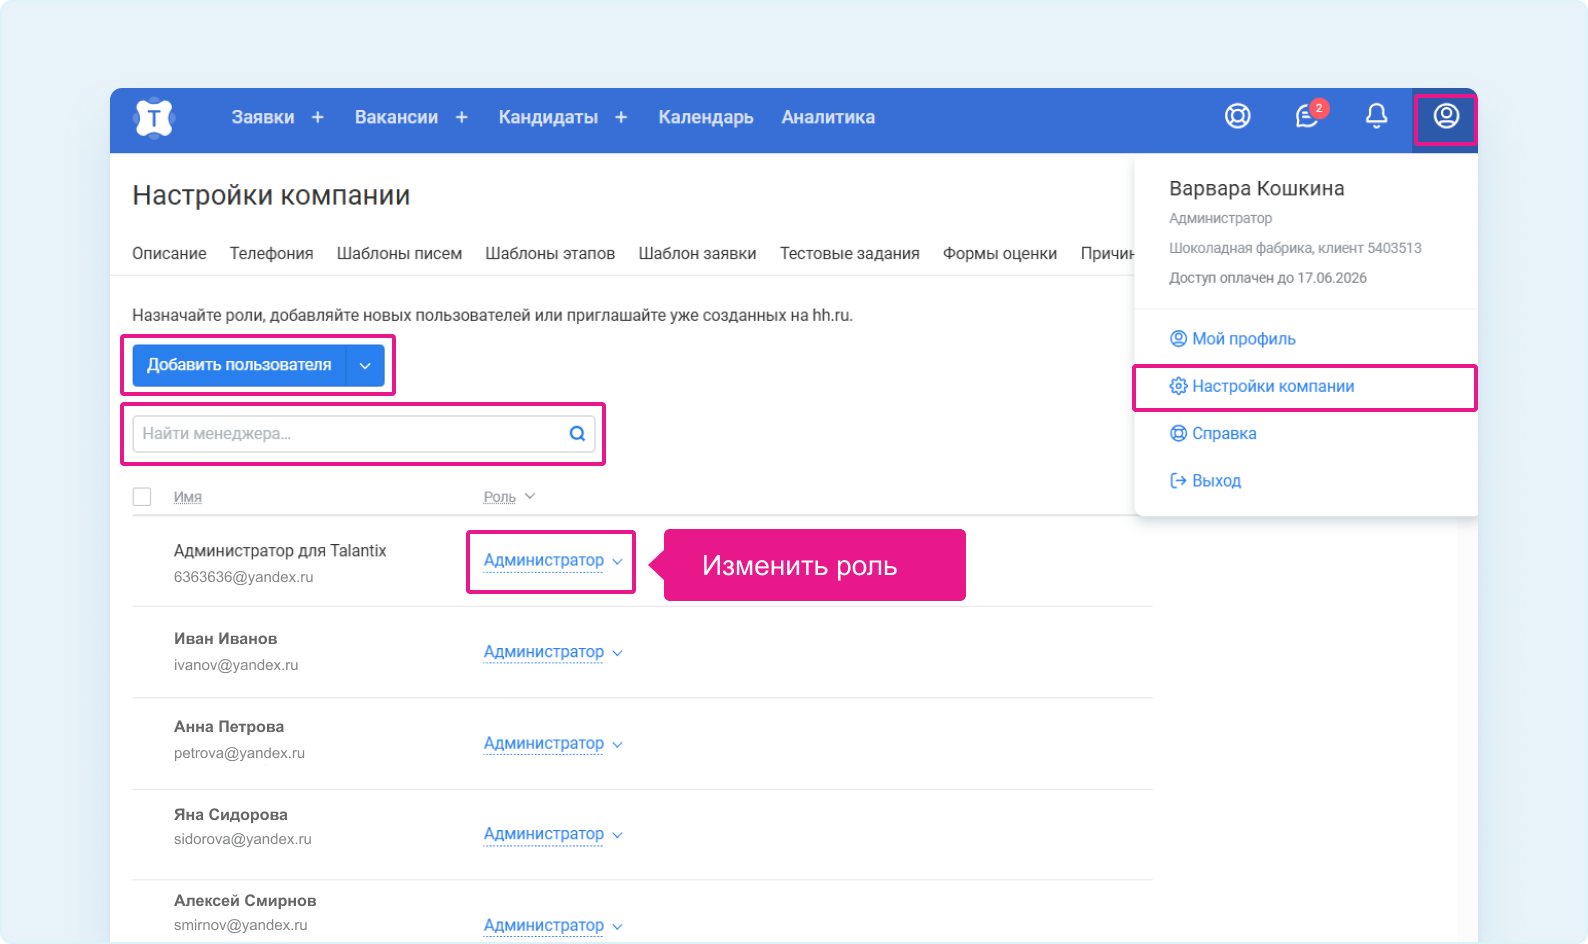
Task: Open role dropdown for Иван Иванов
Action: [x=552, y=652]
